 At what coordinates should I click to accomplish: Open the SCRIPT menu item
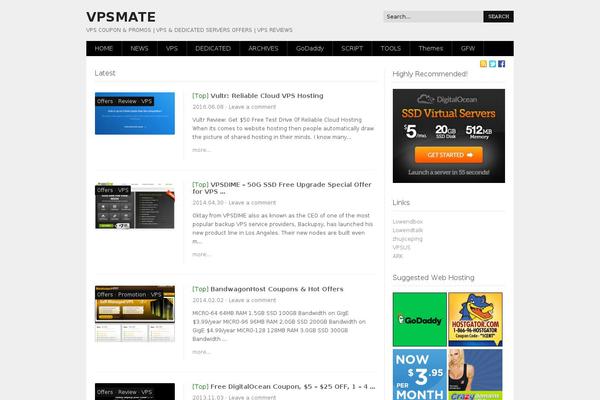point(352,49)
